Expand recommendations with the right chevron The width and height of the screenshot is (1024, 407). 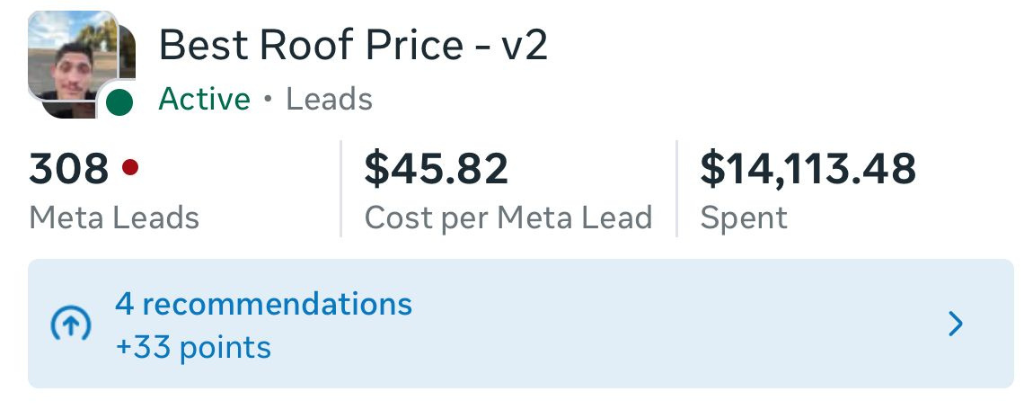956,324
